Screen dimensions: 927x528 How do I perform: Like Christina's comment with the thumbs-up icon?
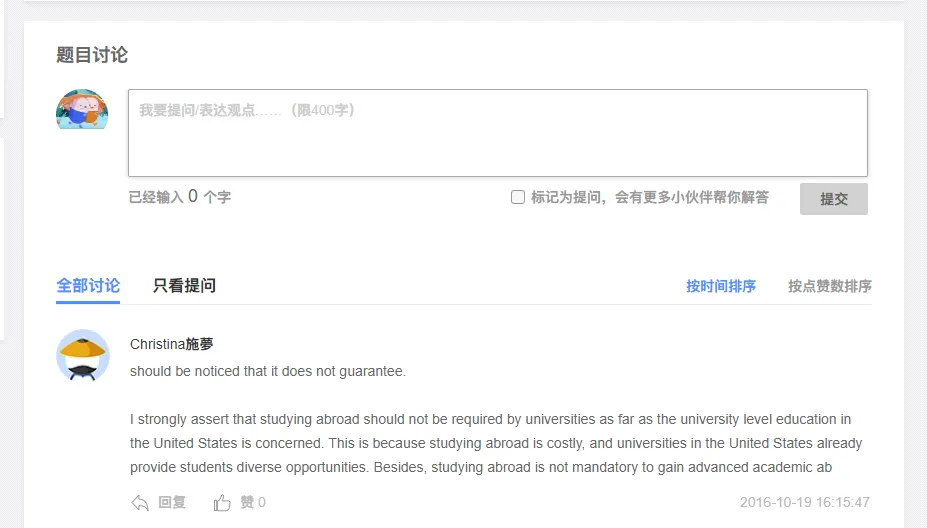pos(222,503)
